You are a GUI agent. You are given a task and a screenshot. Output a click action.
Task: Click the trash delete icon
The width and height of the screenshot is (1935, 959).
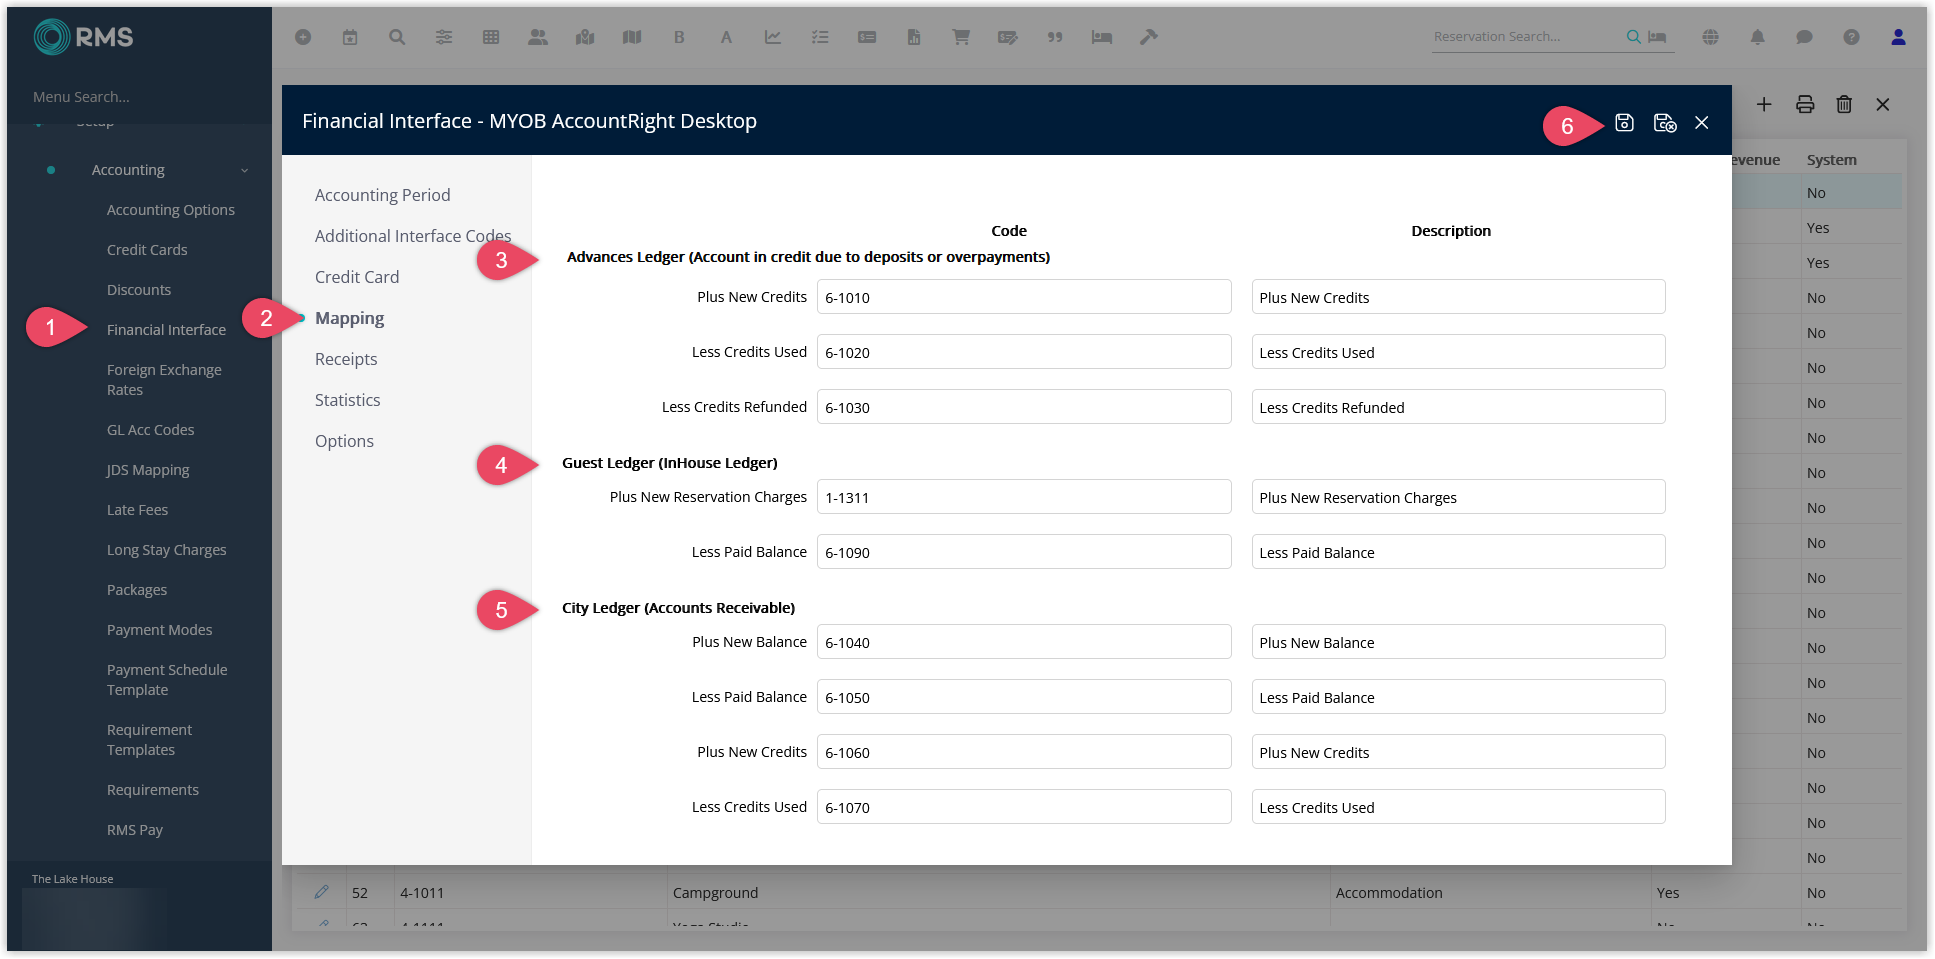1845,104
